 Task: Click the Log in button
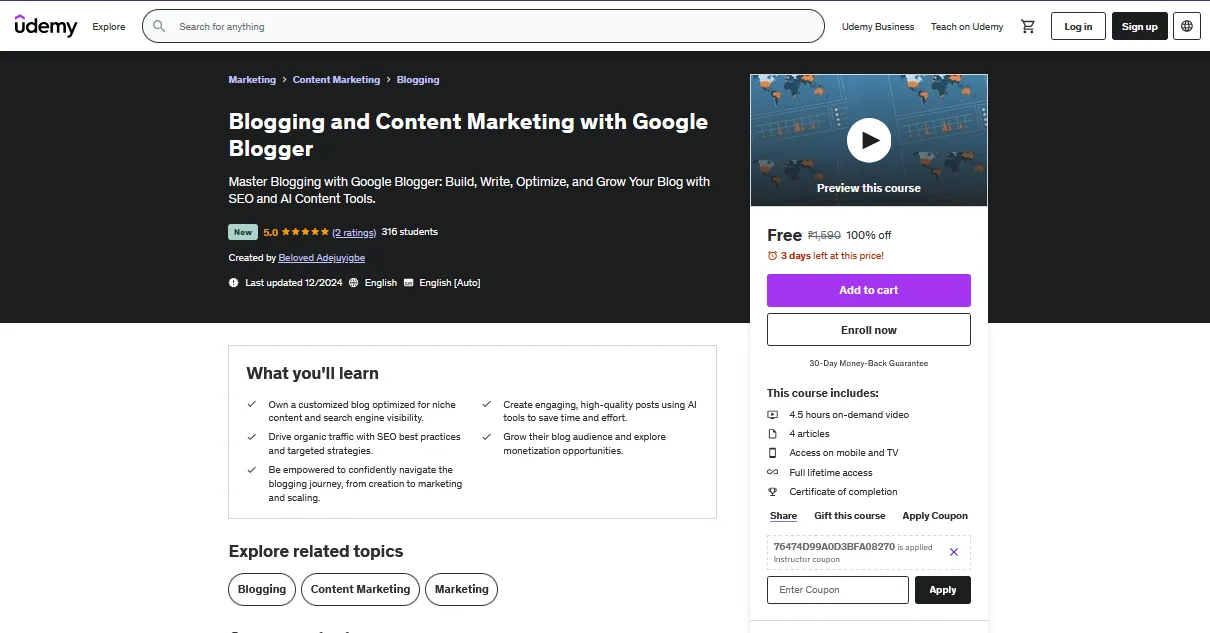[x=1078, y=26]
